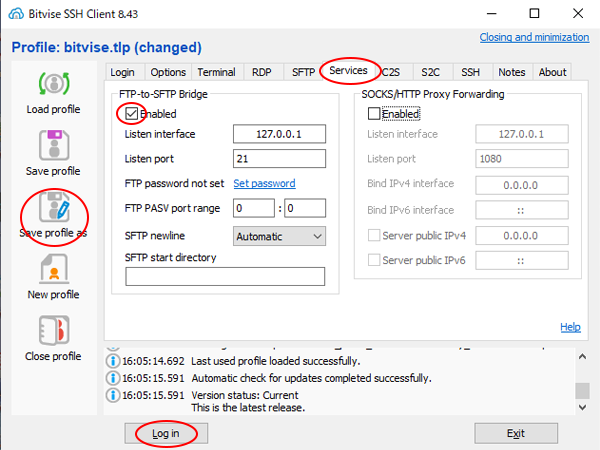Image resolution: width=600 pixels, height=450 pixels.
Task: Click the Close profile icon
Action: coord(54,330)
